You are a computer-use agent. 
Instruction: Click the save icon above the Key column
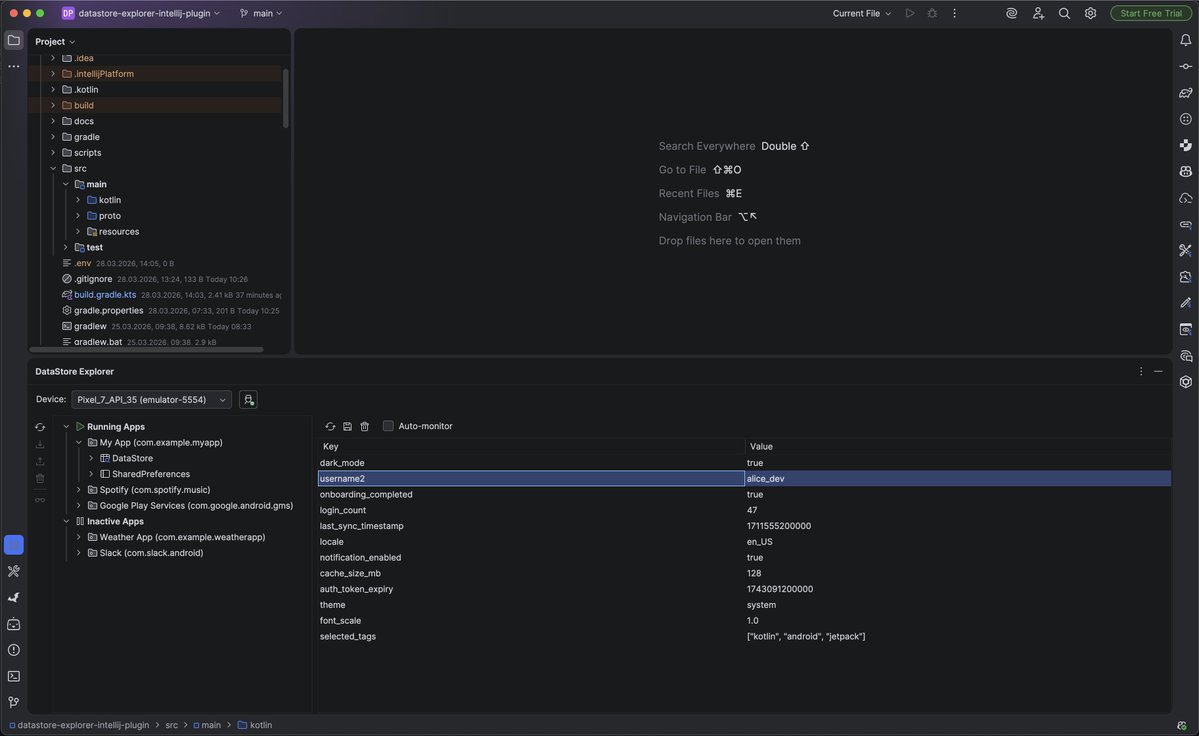pyautogui.click(x=347, y=426)
